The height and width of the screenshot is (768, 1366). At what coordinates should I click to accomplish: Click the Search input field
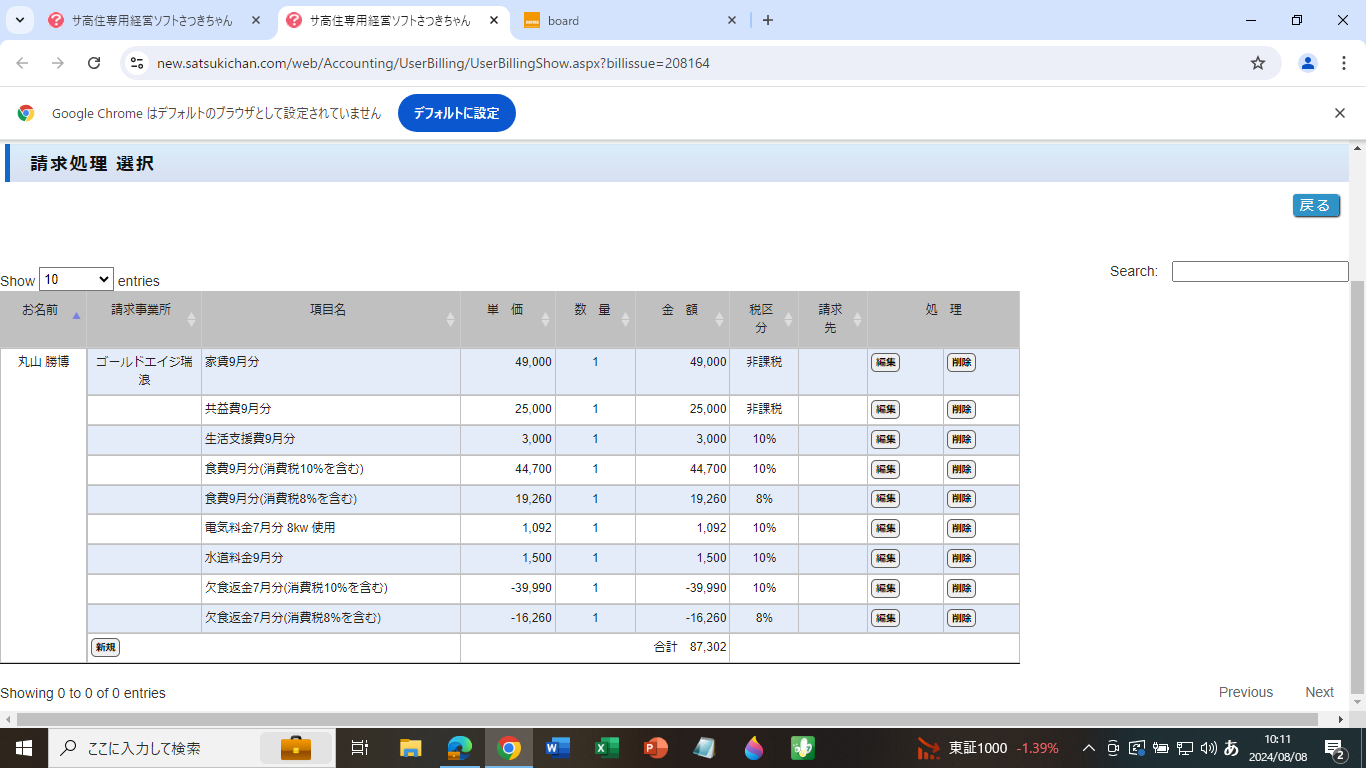[1260, 272]
